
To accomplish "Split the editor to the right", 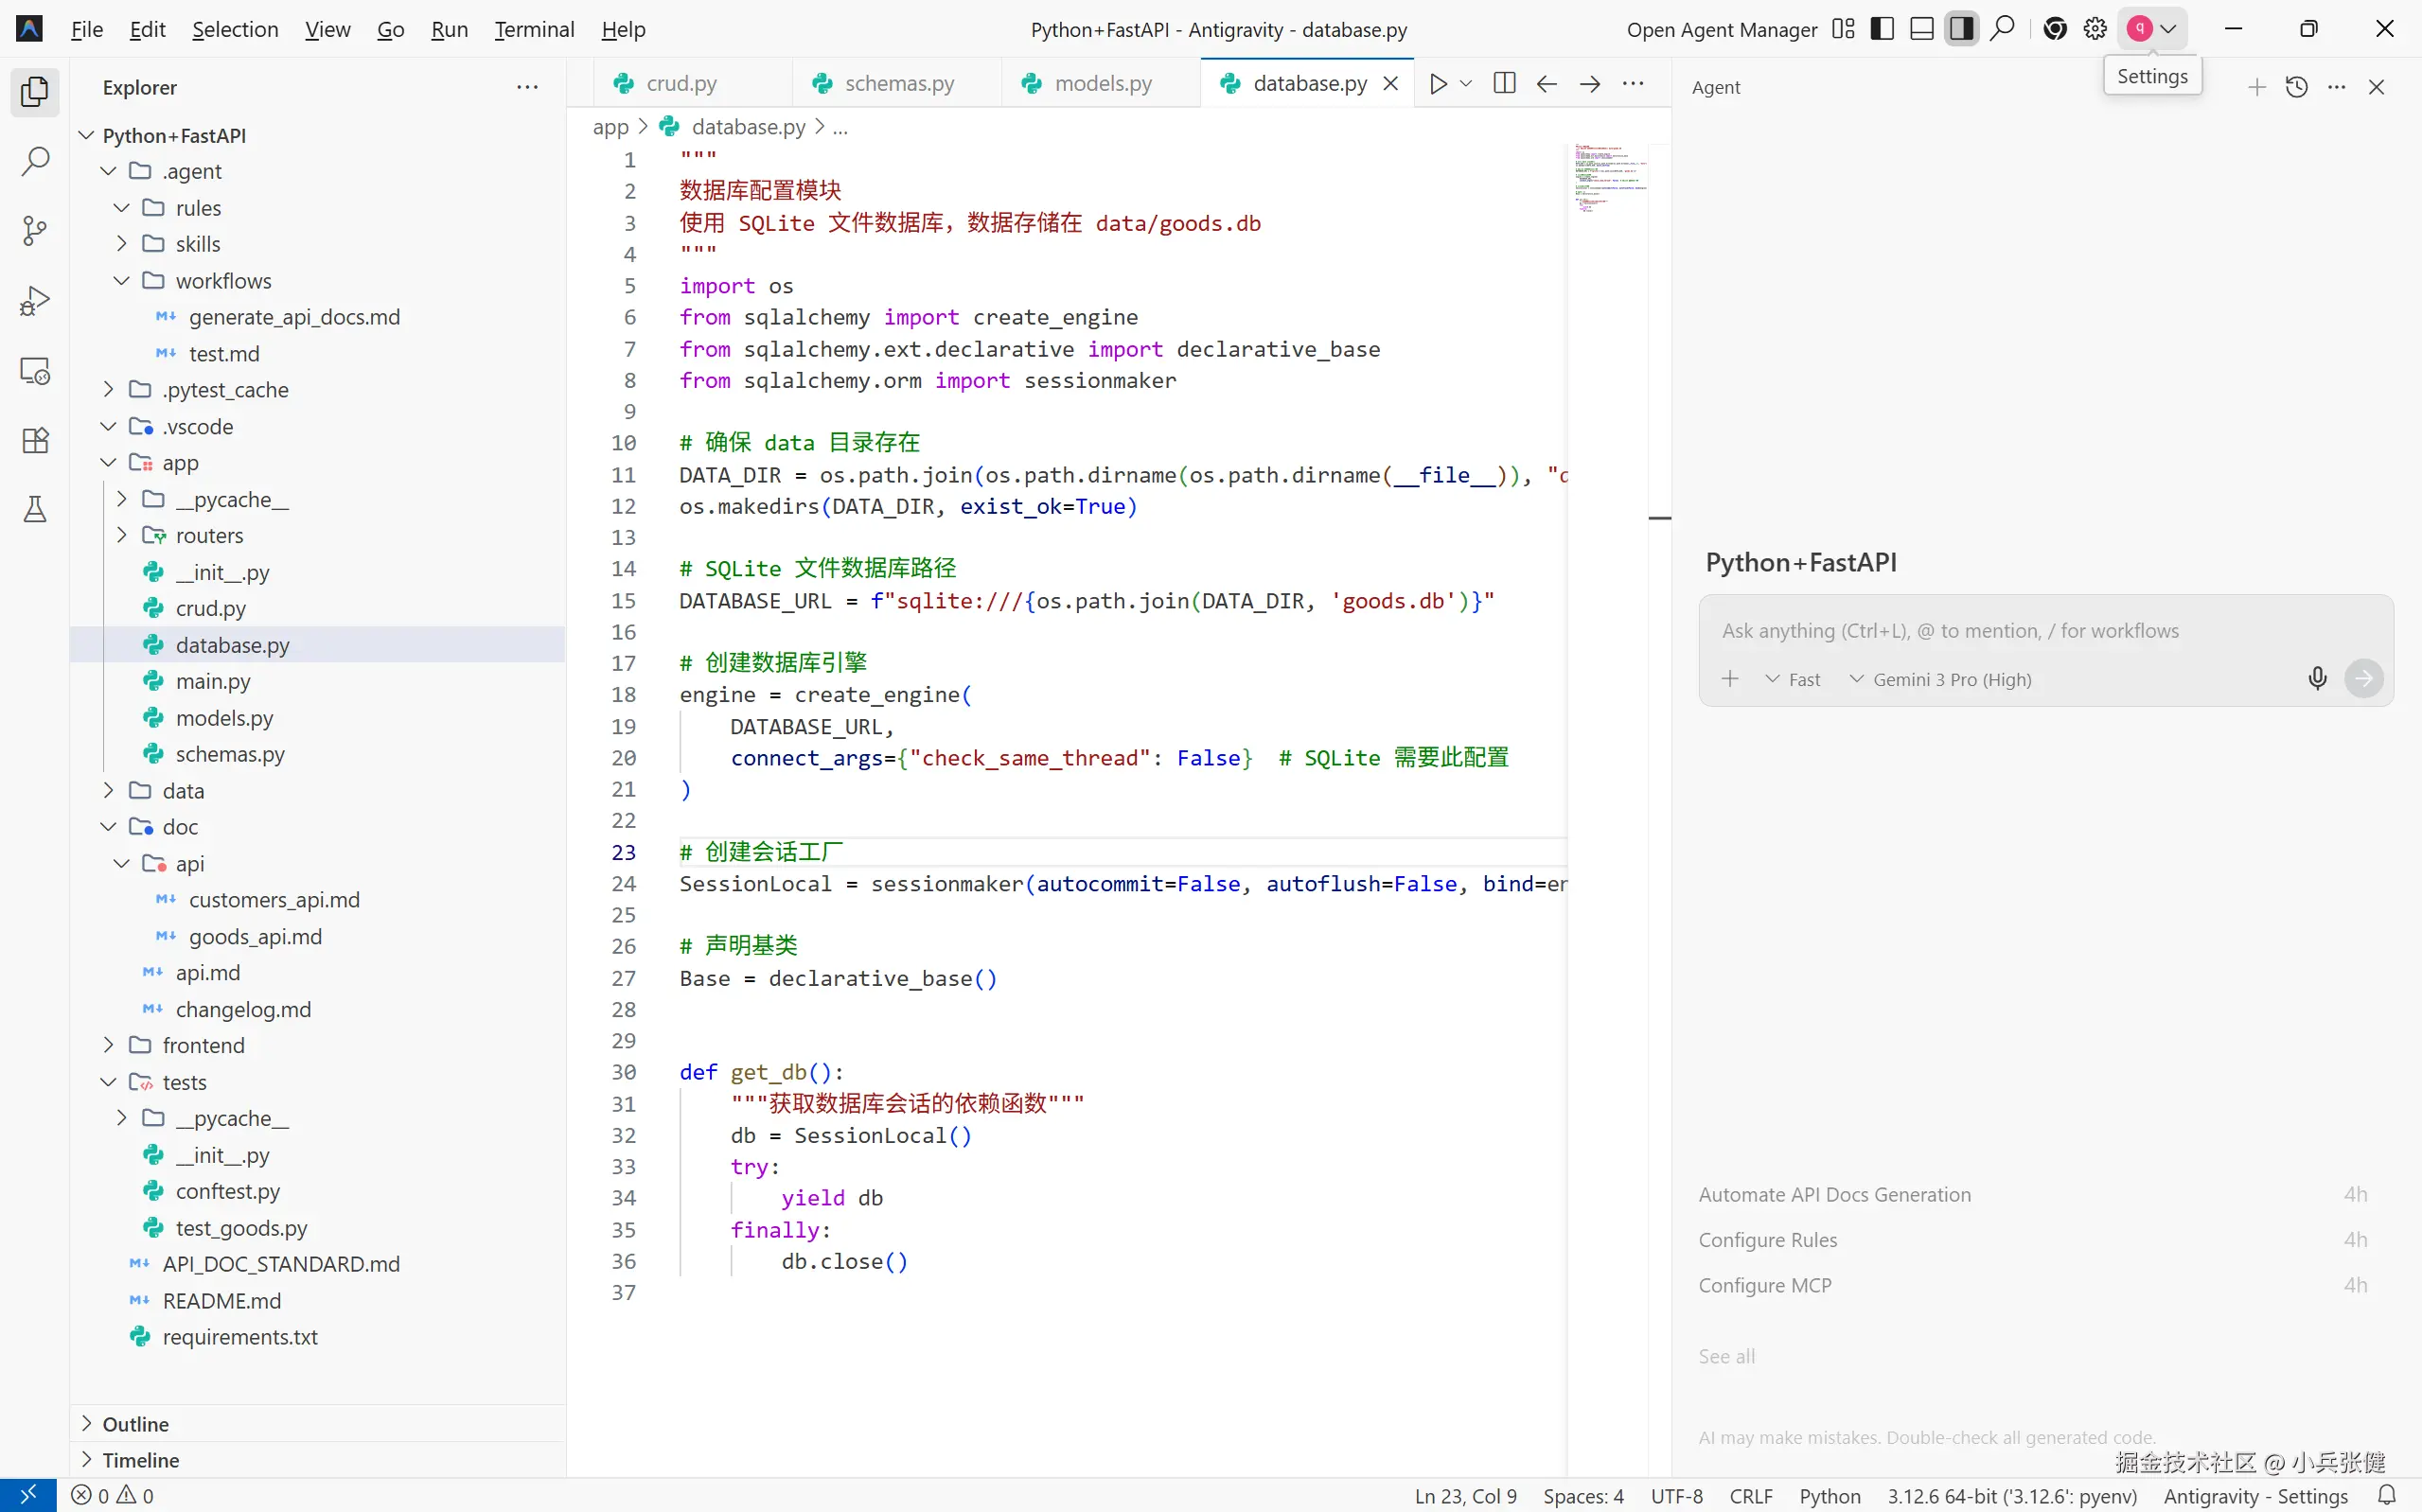I will pyautogui.click(x=1504, y=84).
